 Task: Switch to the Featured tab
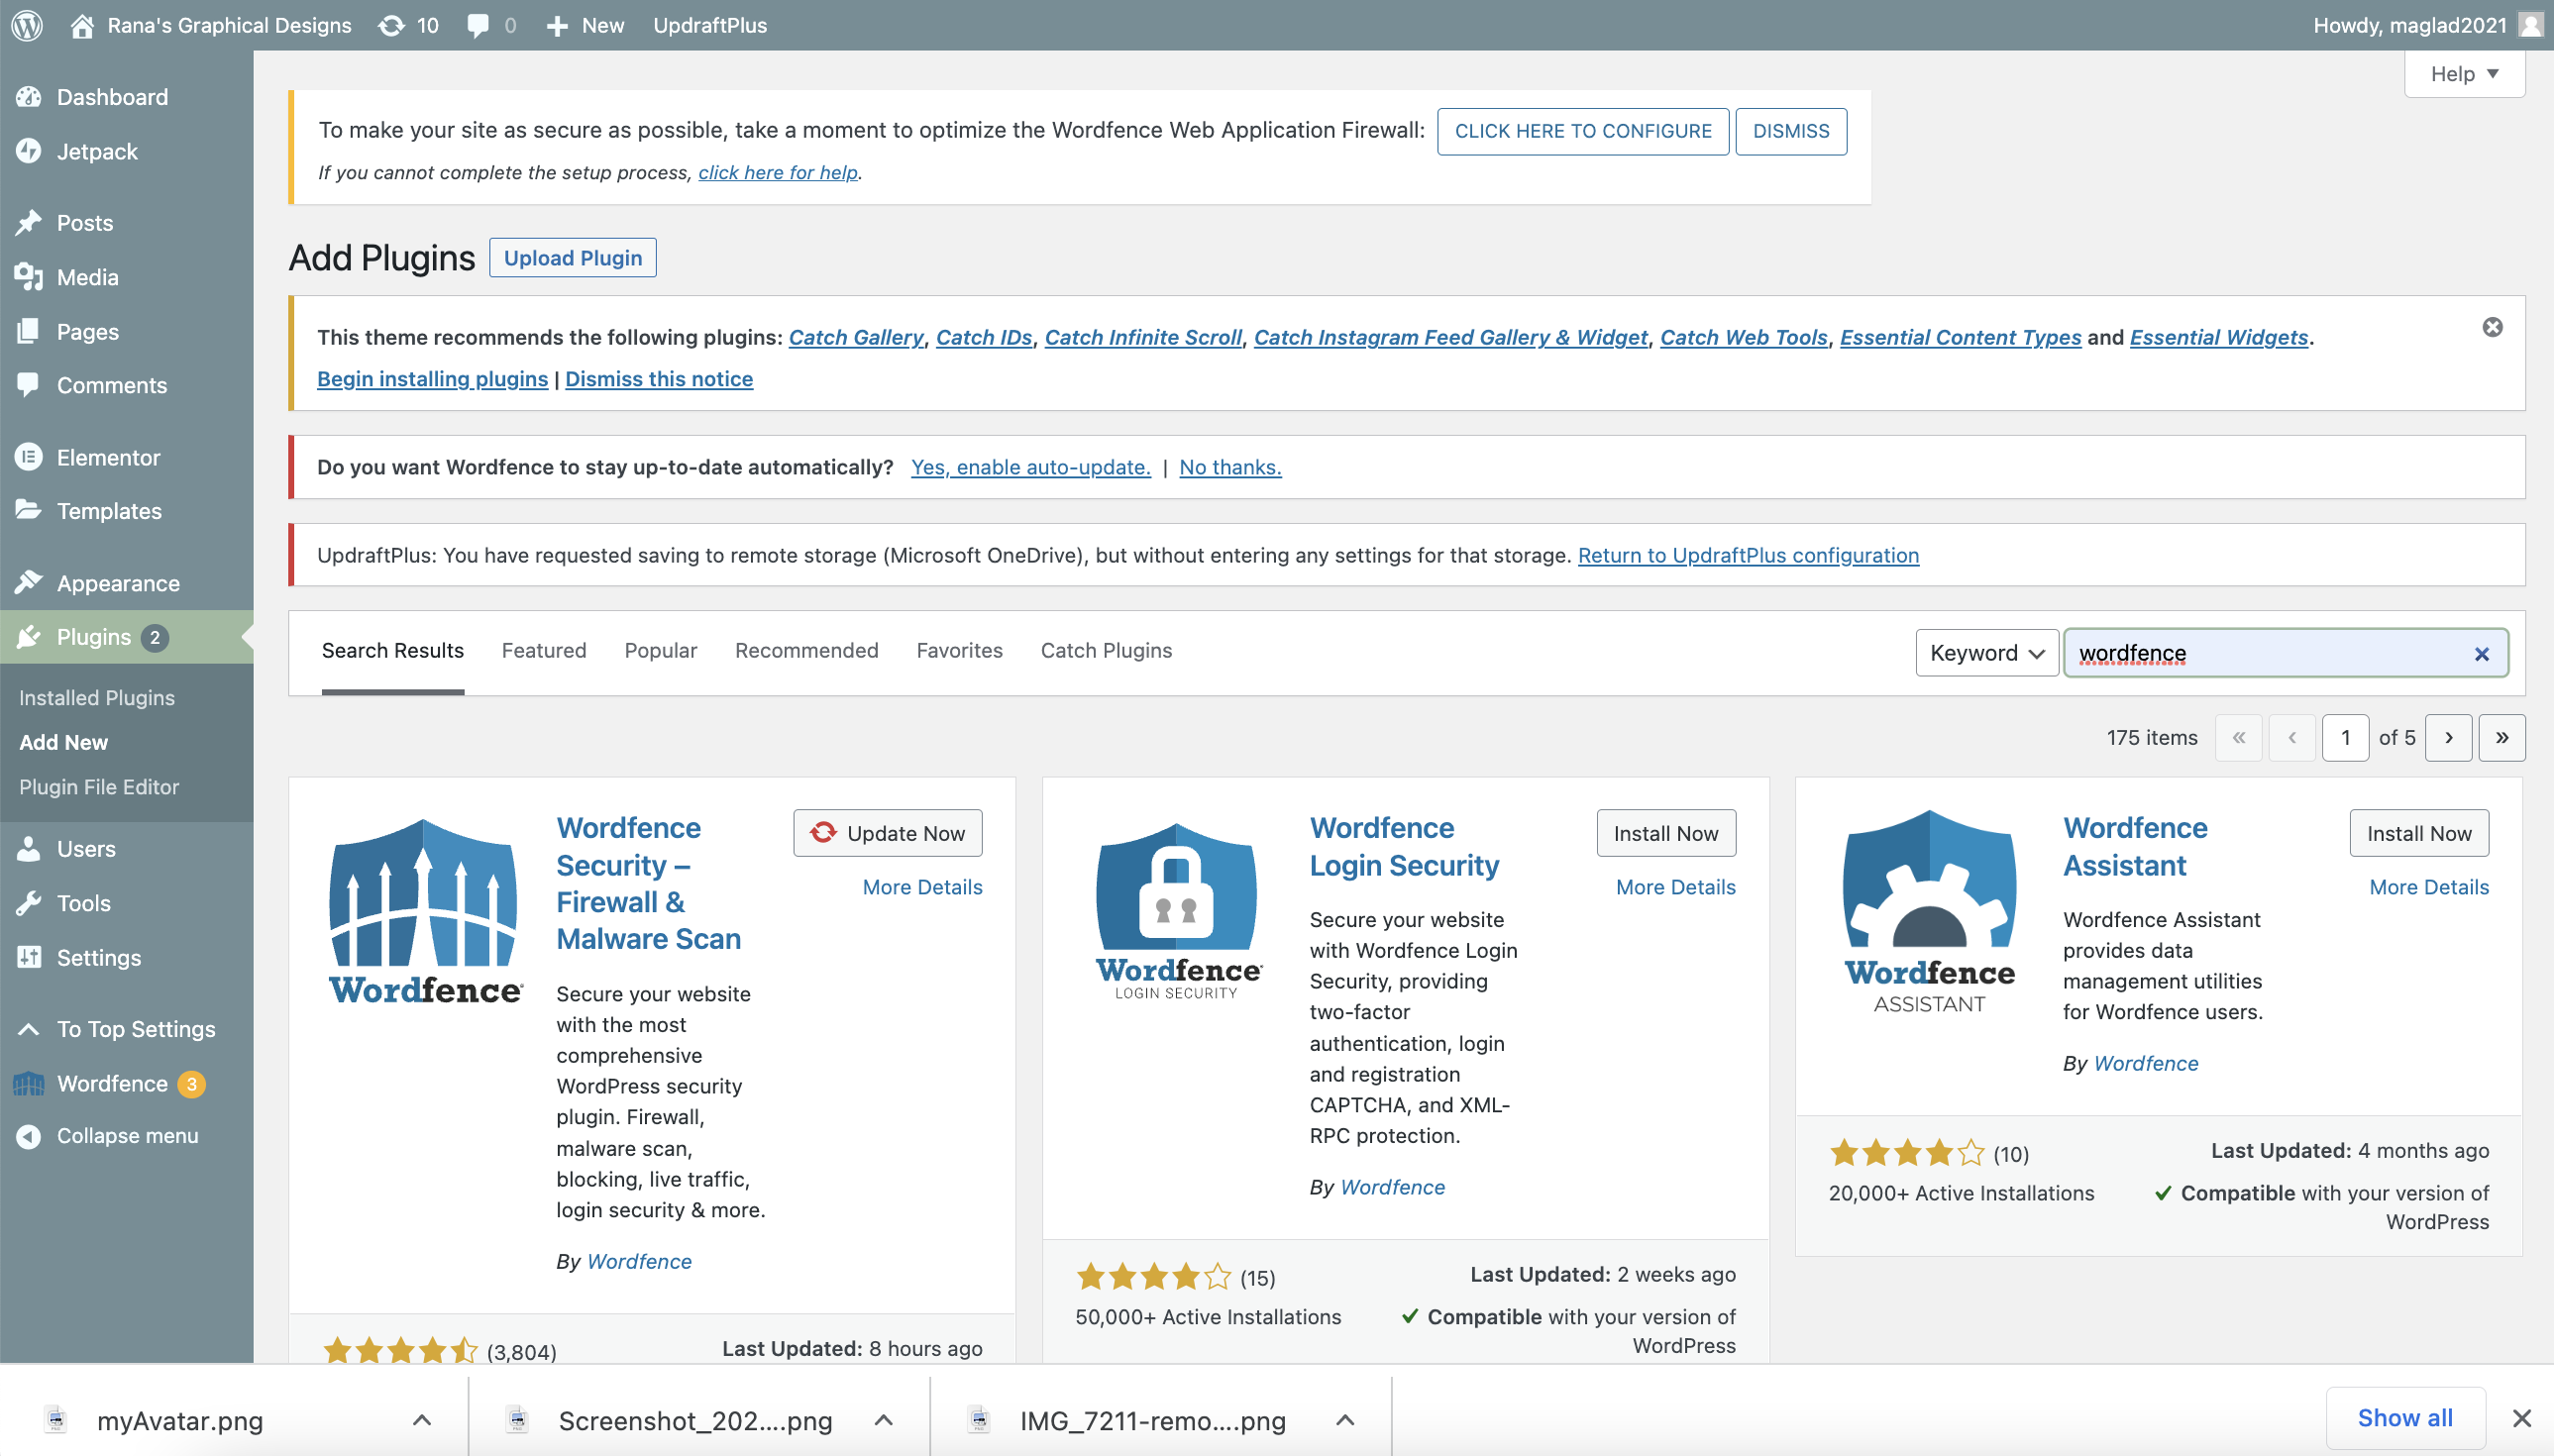tap(544, 651)
